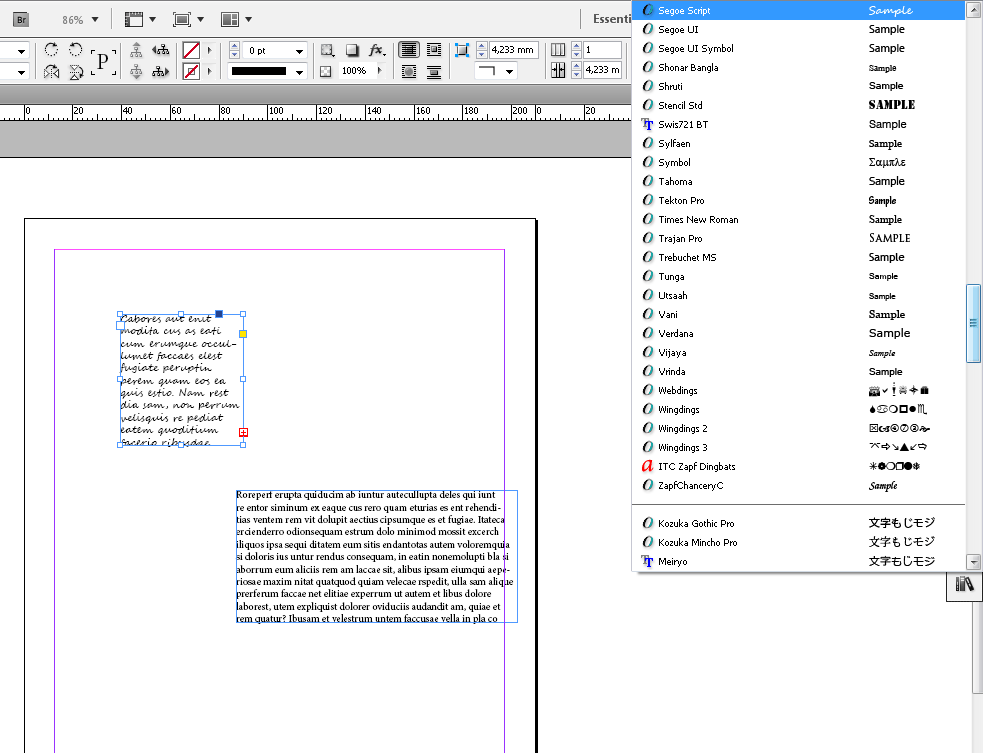Click the 4,233 mm corner size field

[513, 50]
